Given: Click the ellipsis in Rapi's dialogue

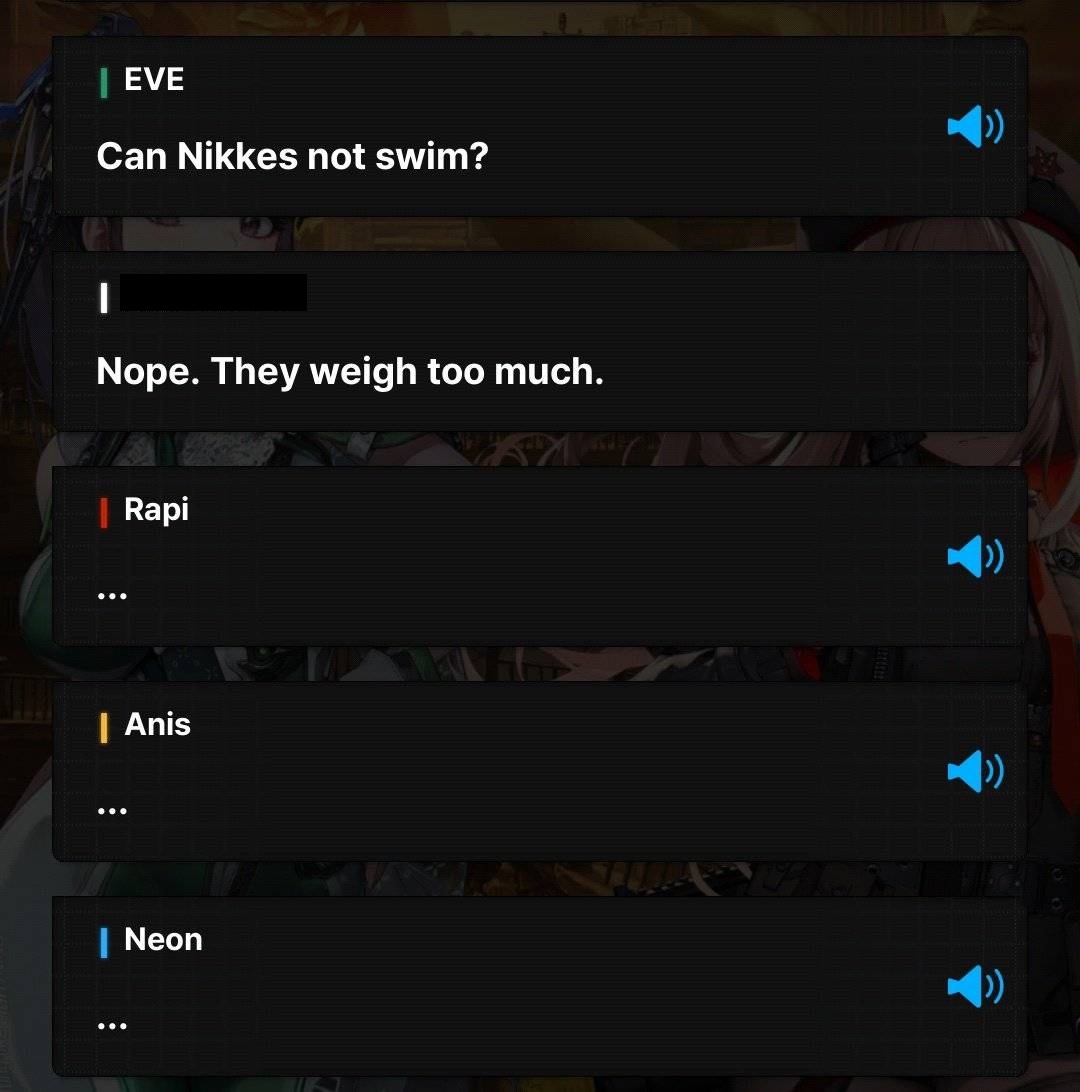Looking at the screenshot, I should pos(112,595).
